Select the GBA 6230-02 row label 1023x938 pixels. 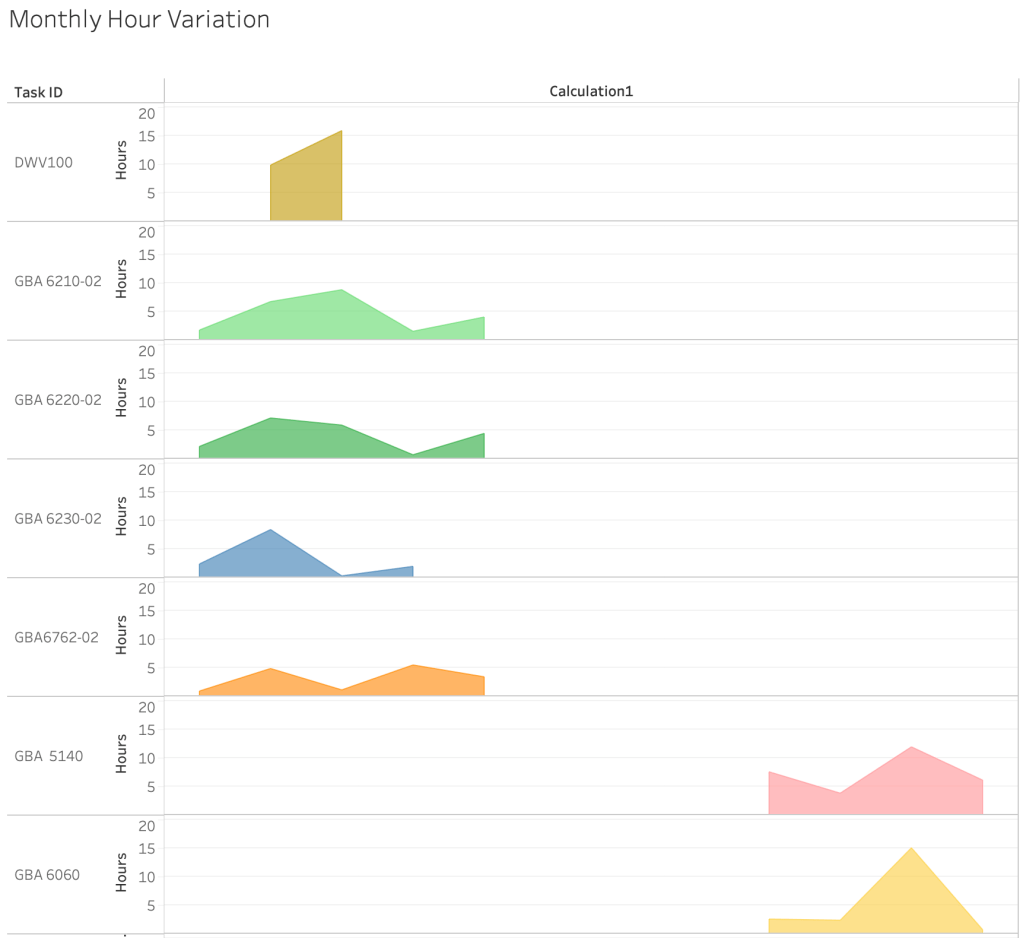[x=58, y=519]
